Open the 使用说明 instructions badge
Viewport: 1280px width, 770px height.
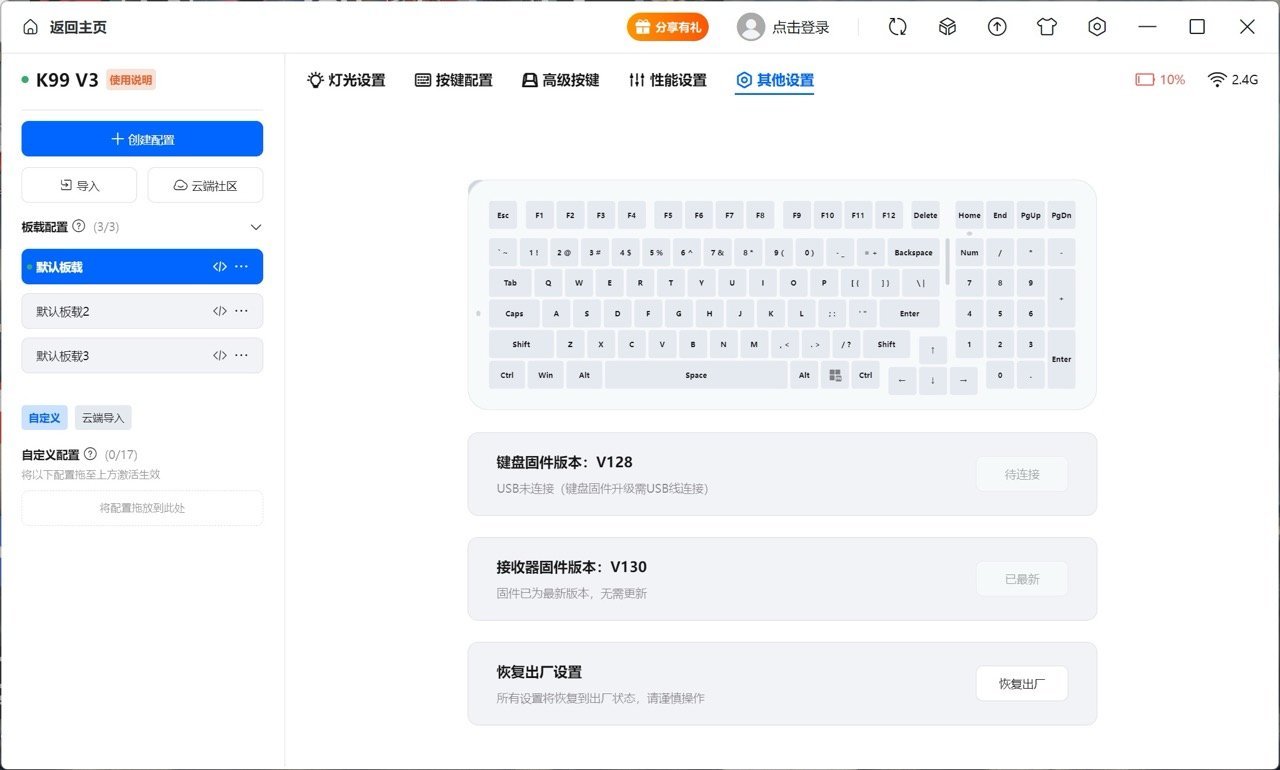(131, 80)
